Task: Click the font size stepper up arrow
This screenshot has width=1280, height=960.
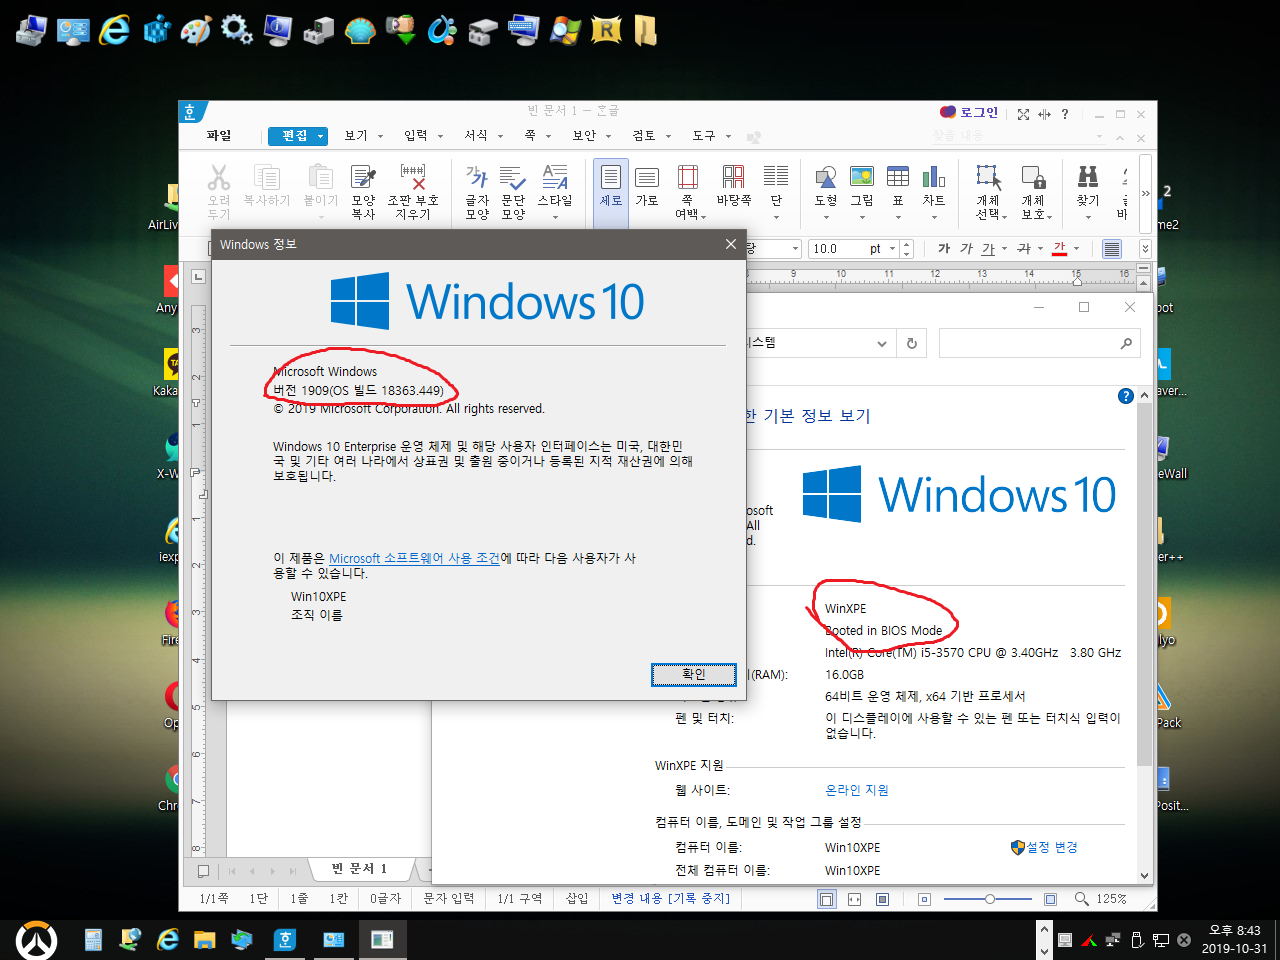Action: point(906,243)
